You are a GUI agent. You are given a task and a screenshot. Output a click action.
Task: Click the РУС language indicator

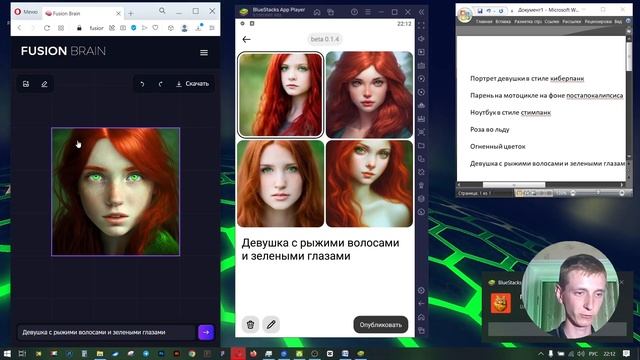593,354
